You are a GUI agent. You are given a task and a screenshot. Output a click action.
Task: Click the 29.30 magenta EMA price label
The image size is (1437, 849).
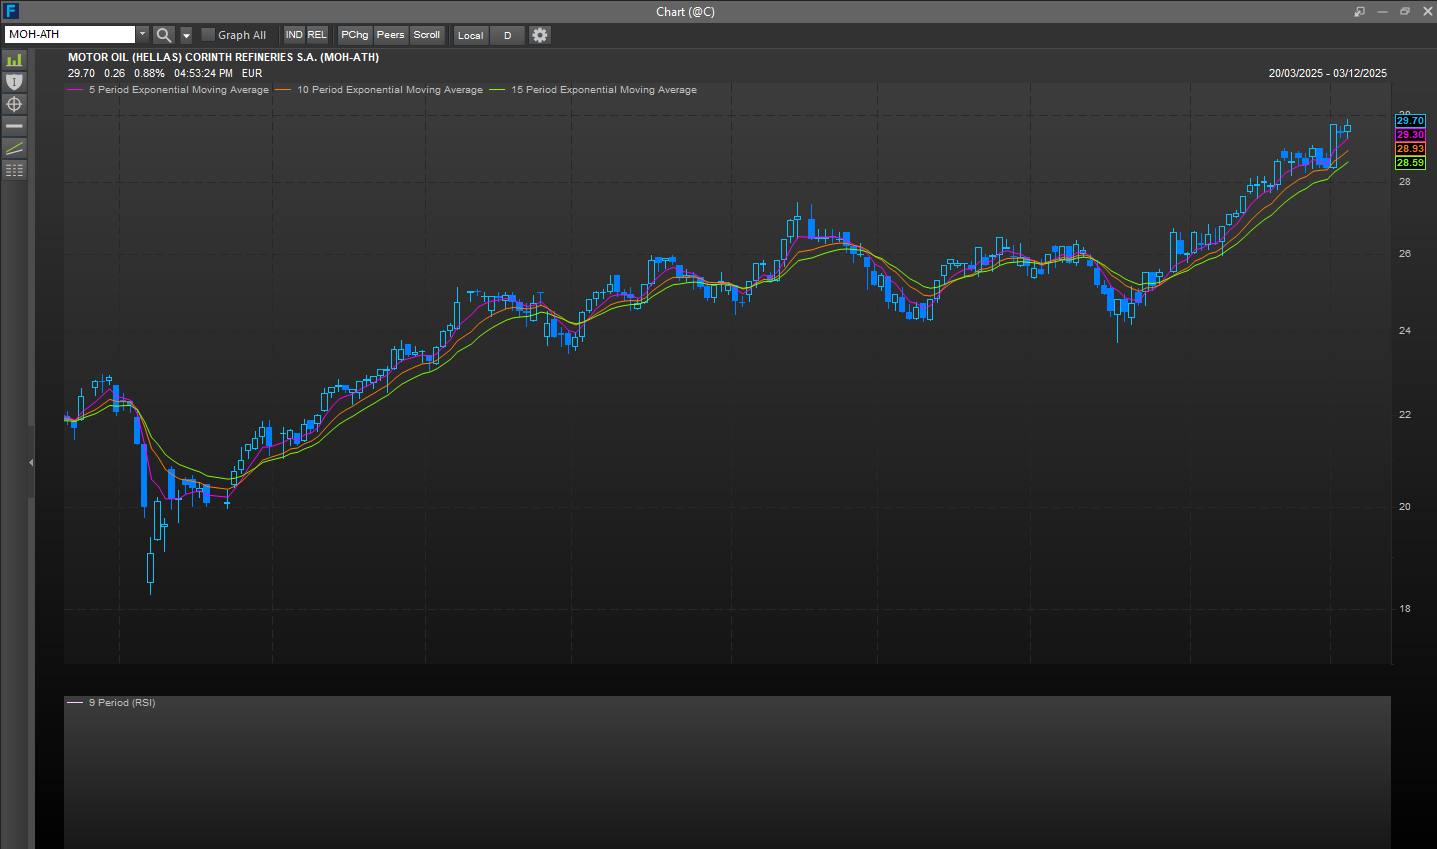pyautogui.click(x=1410, y=135)
